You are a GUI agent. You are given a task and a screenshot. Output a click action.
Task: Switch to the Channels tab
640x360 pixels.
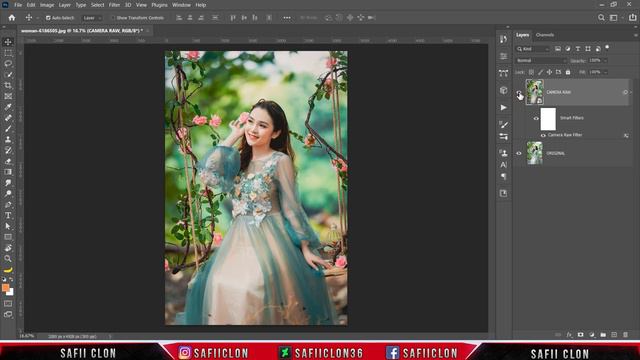[544, 35]
